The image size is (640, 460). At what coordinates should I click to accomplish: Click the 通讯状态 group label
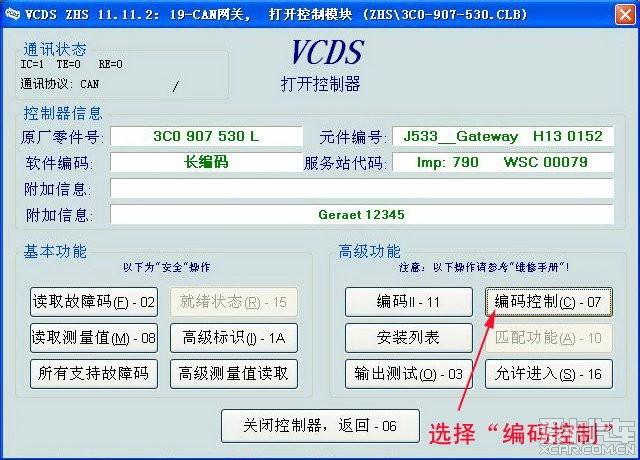pyautogui.click(x=55, y=49)
